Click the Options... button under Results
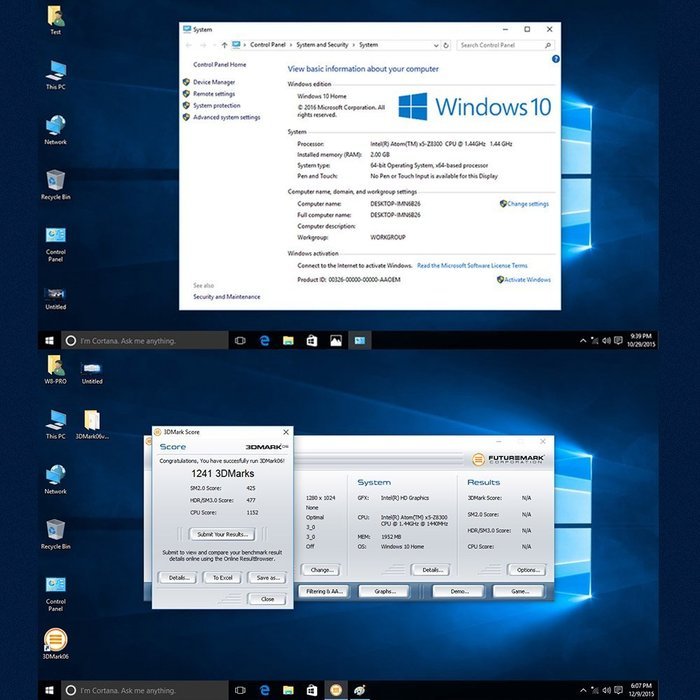This screenshot has width=700, height=700. click(527, 570)
